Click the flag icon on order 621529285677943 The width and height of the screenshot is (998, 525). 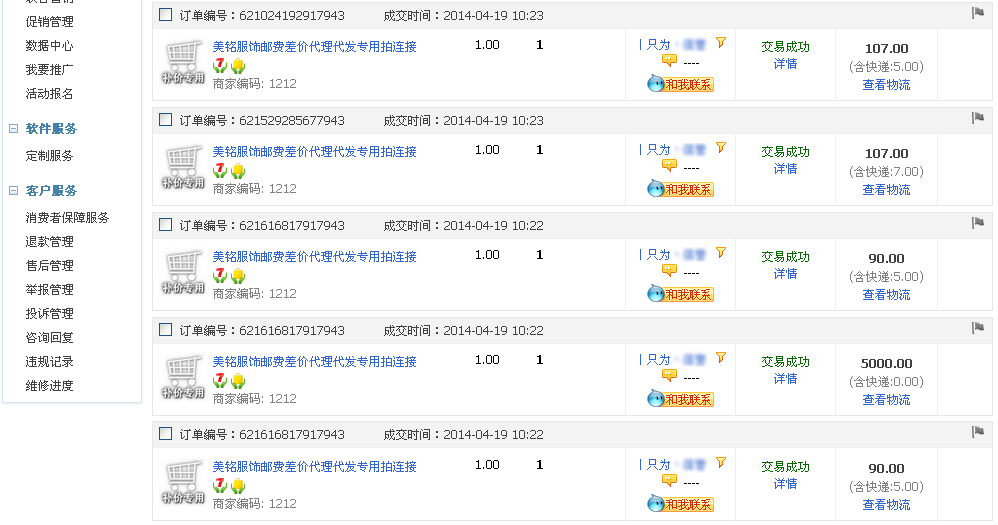pos(978,118)
